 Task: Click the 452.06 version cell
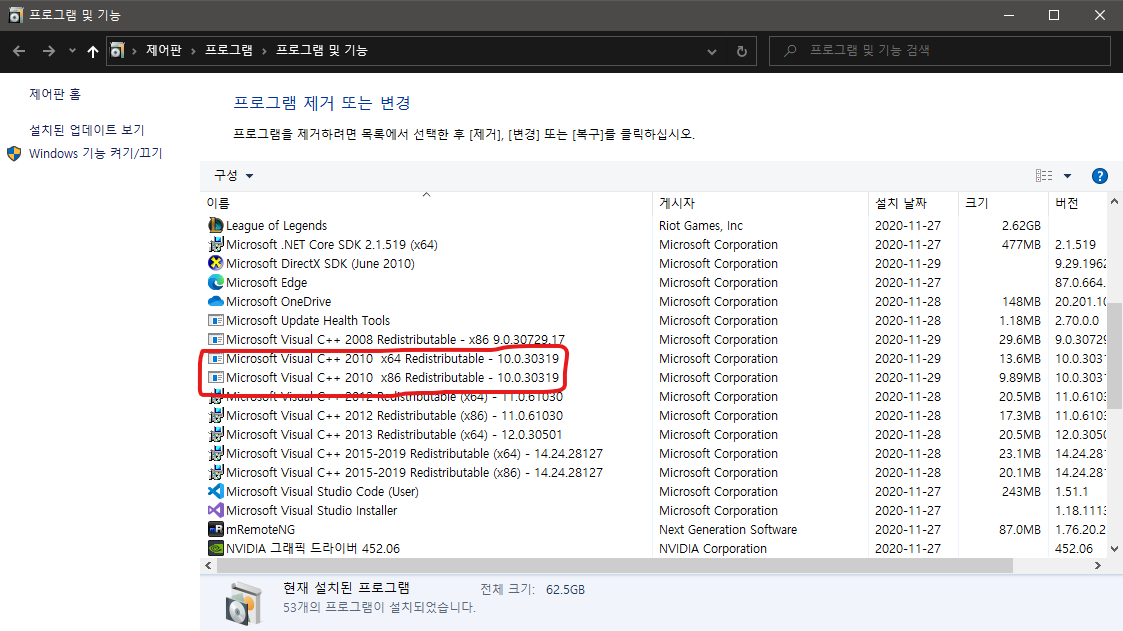point(1074,549)
